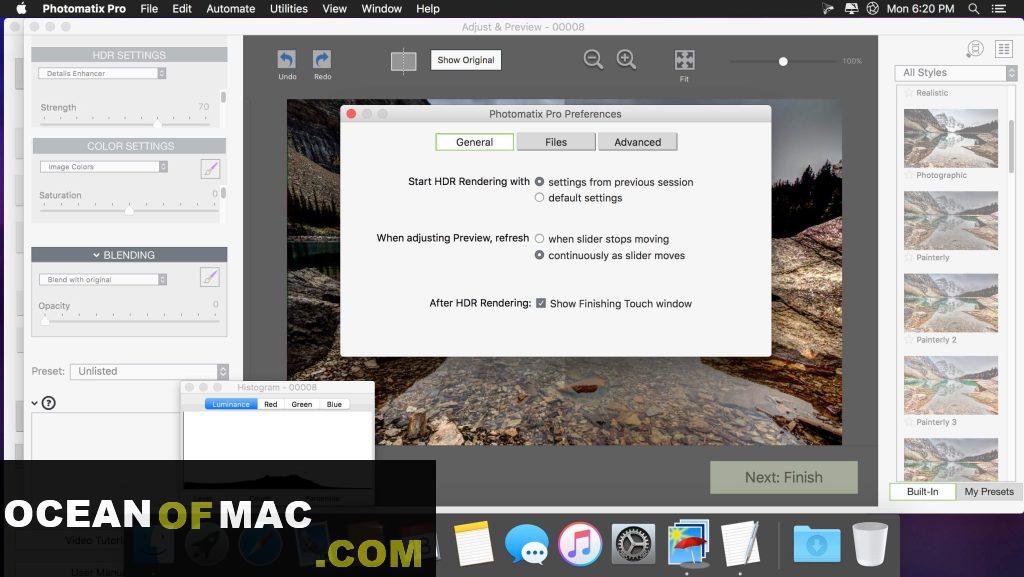
Task: Open Downloads folder in Dock
Action: [816, 544]
